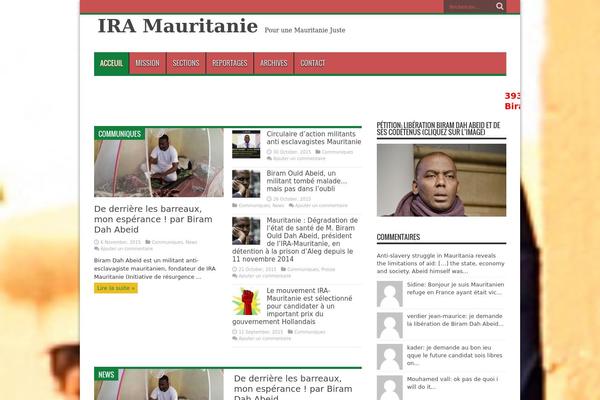Focus the Rechercher search field
The width and height of the screenshot is (600, 400).
pos(469,7)
